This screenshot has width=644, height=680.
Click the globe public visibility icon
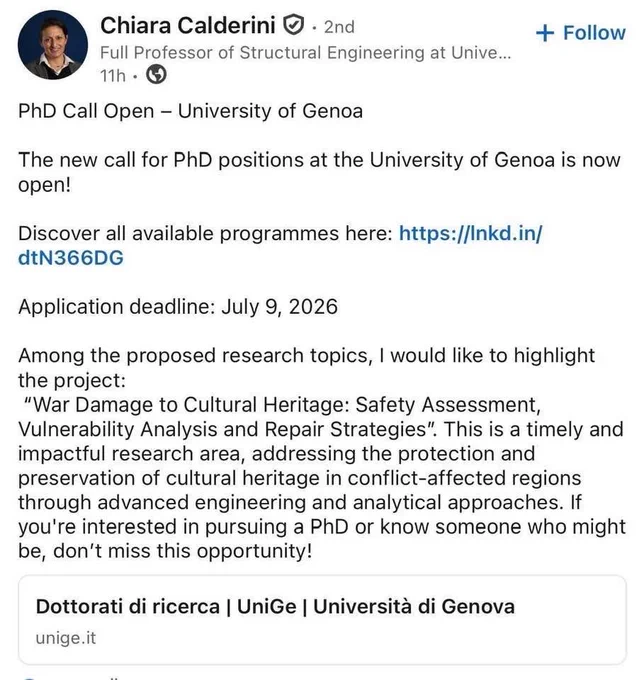click(x=156, y=75)
